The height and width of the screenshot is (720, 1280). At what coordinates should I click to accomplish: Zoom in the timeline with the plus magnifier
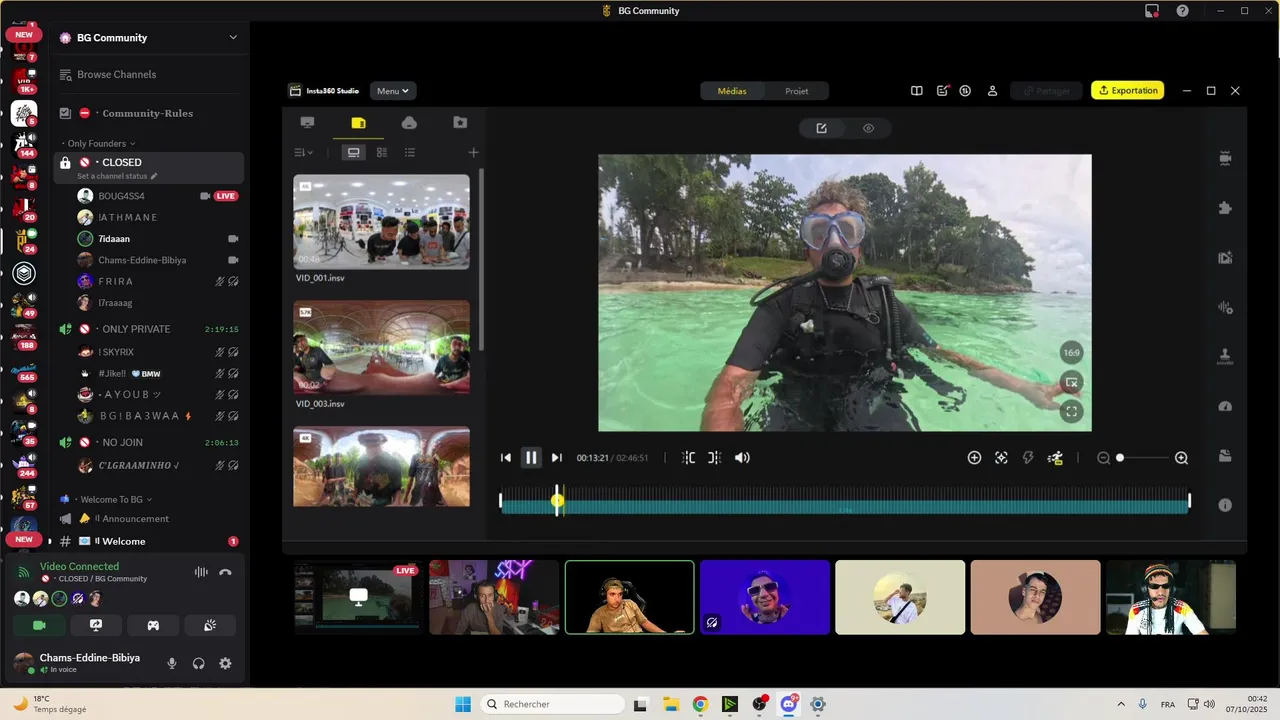tap(1181, 458)
